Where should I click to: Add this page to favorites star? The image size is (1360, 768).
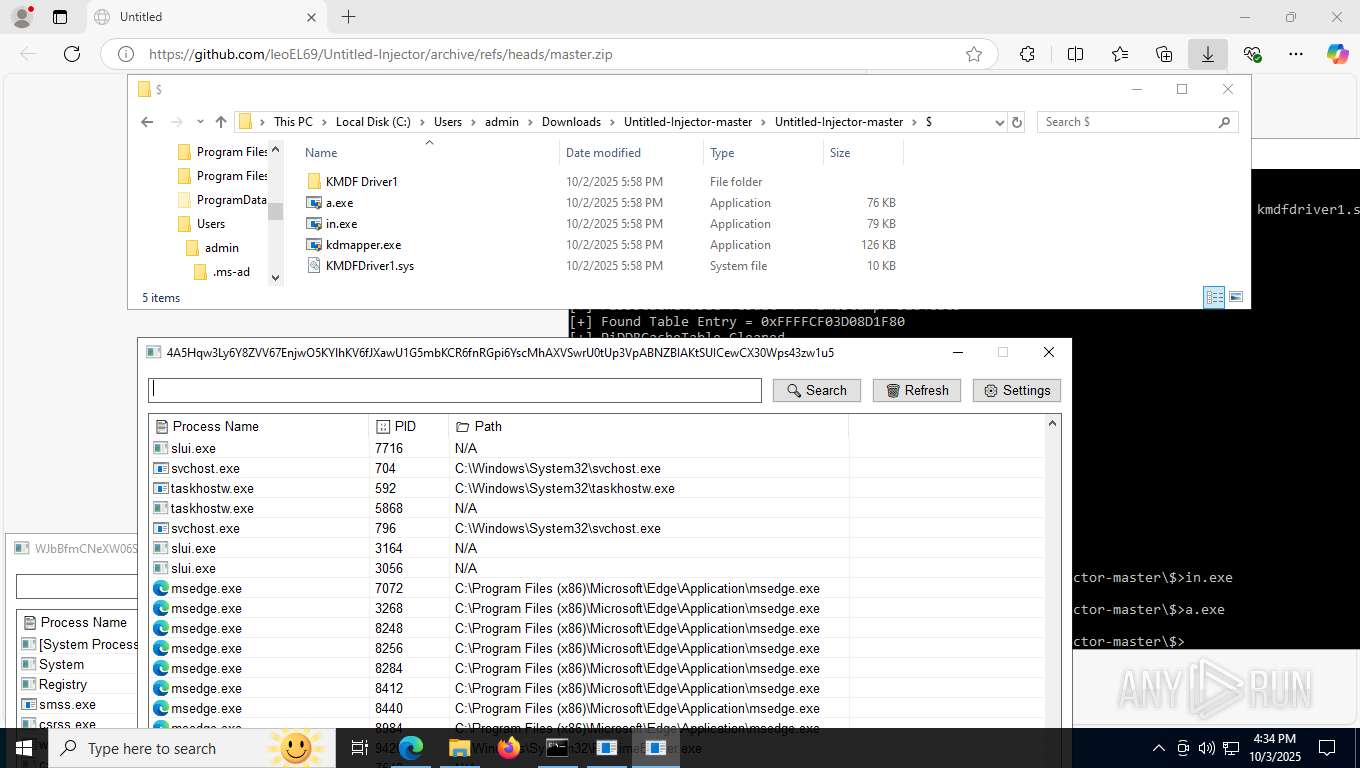pos(974,54)
